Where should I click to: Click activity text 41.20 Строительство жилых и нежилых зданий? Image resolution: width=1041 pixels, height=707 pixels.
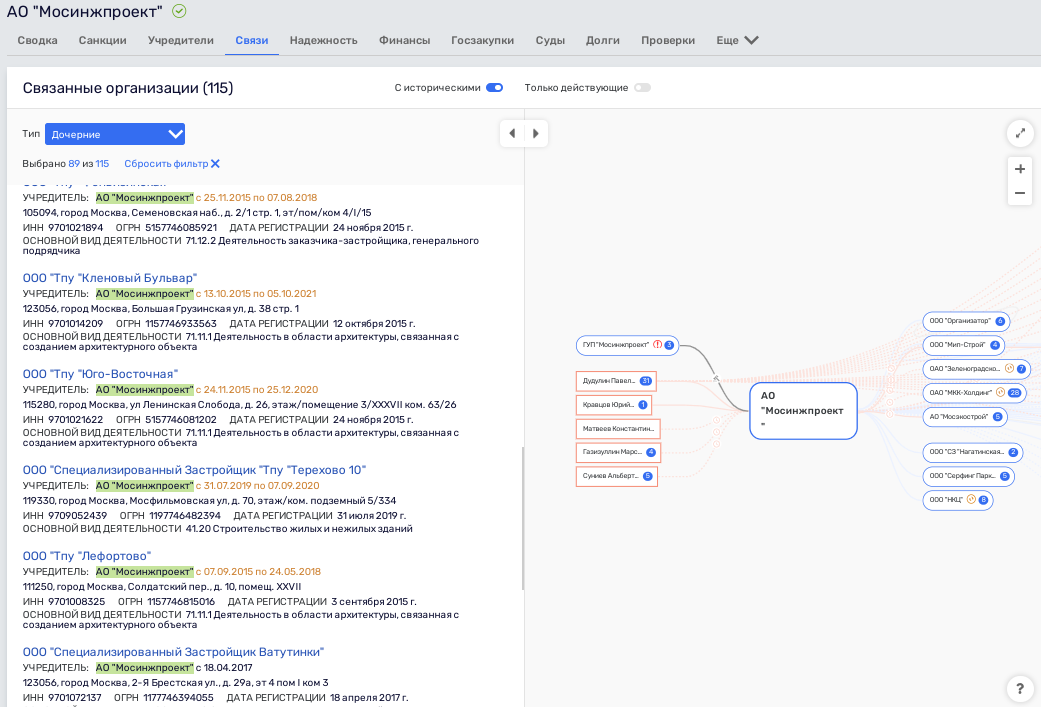pos(299,529)
